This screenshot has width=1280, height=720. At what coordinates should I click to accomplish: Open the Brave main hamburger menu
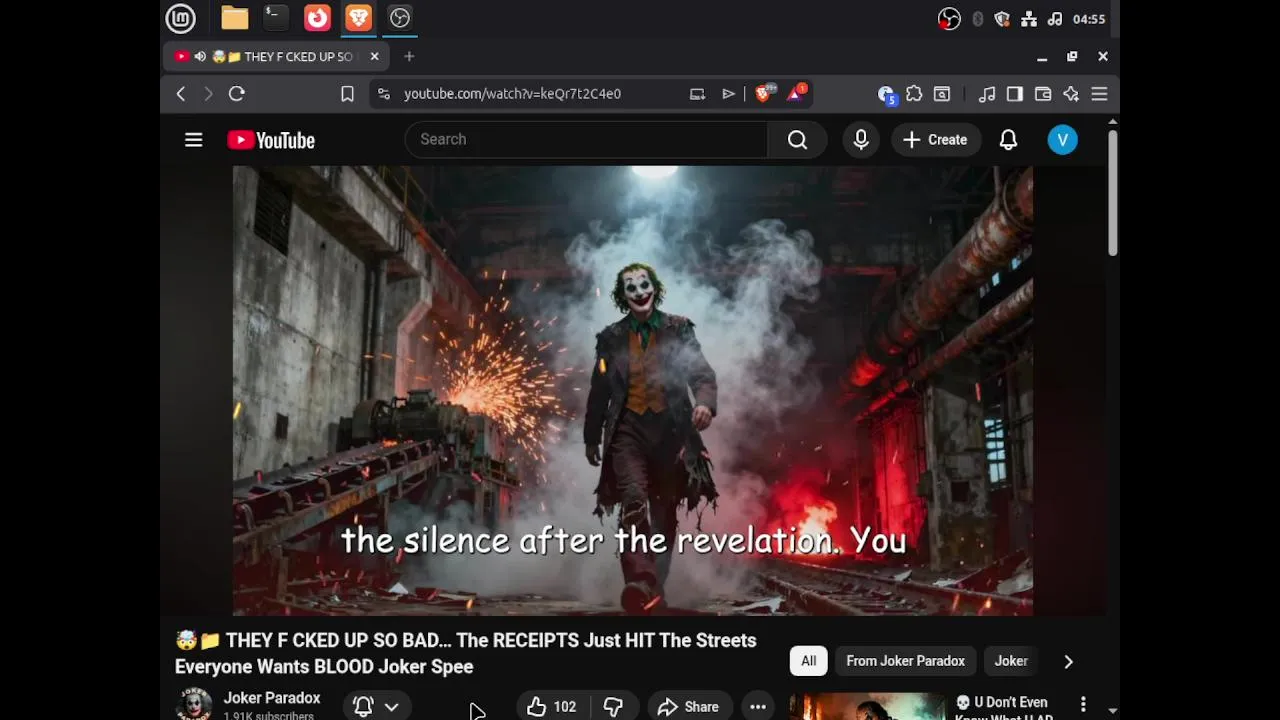[x=1099, y=93]
